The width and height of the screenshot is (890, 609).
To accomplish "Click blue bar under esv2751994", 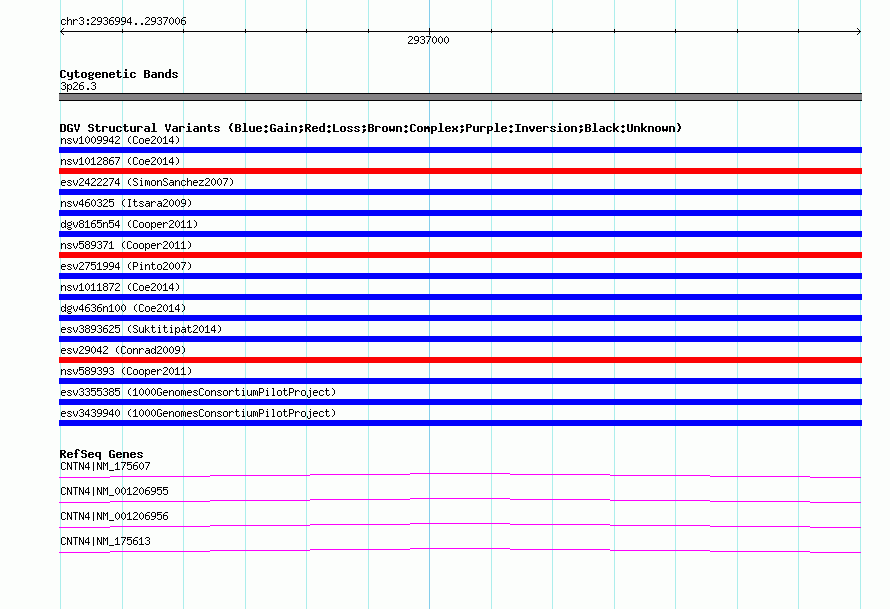I will pyautogui.click(x=460, y=276).
